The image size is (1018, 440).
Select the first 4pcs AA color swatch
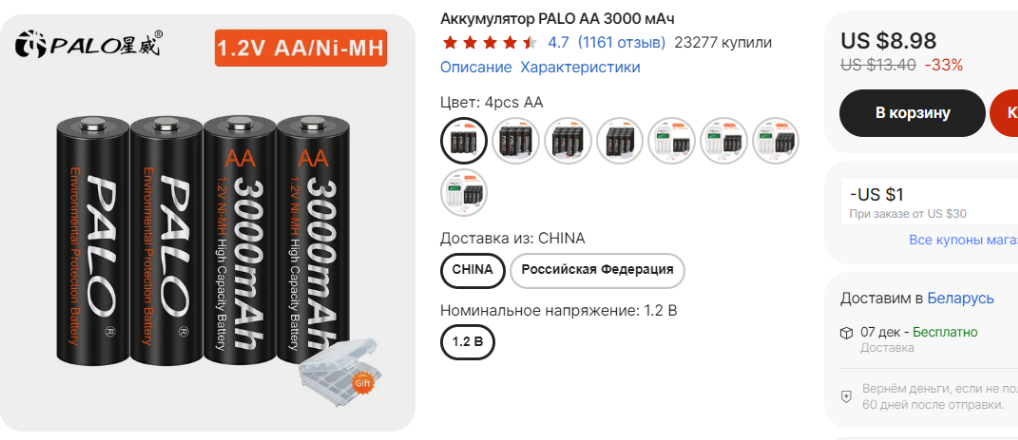[x=464, y=141]
